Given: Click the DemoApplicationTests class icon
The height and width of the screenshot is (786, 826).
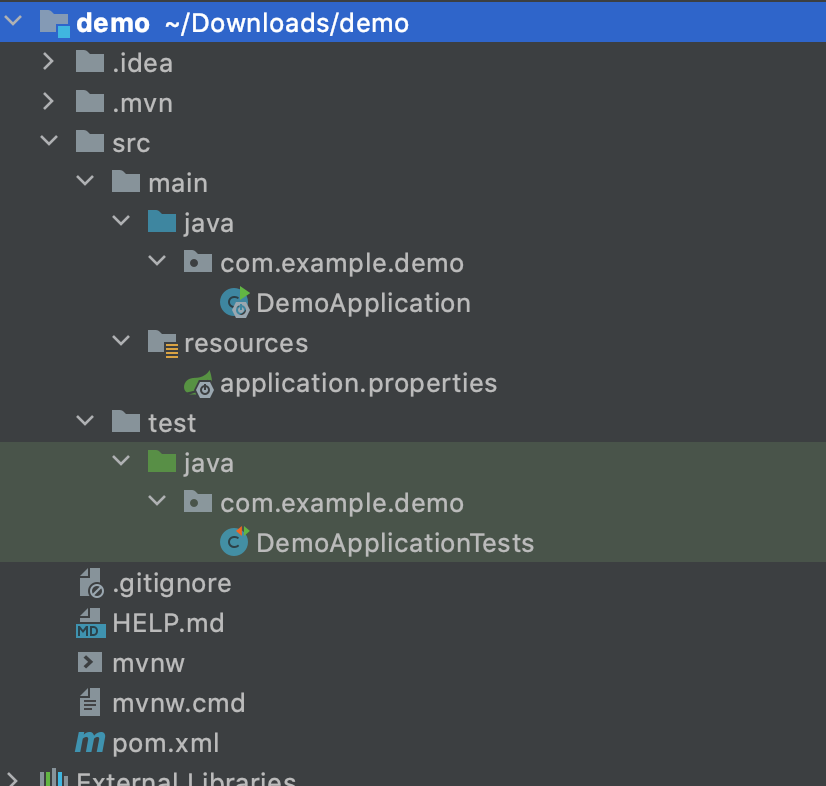Looking at the screenshot, I should coord(234,542).
